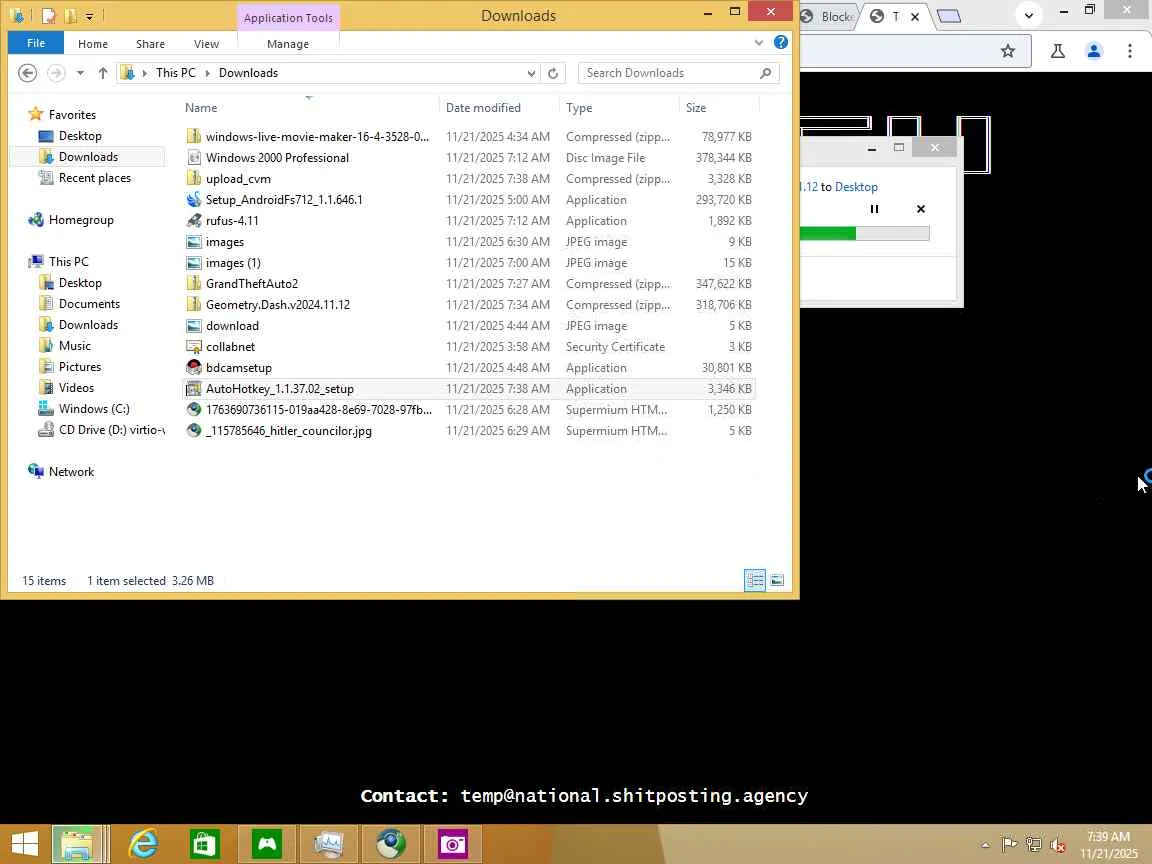
Task: Open the address bar history dropdown
Action: (531, 73)
